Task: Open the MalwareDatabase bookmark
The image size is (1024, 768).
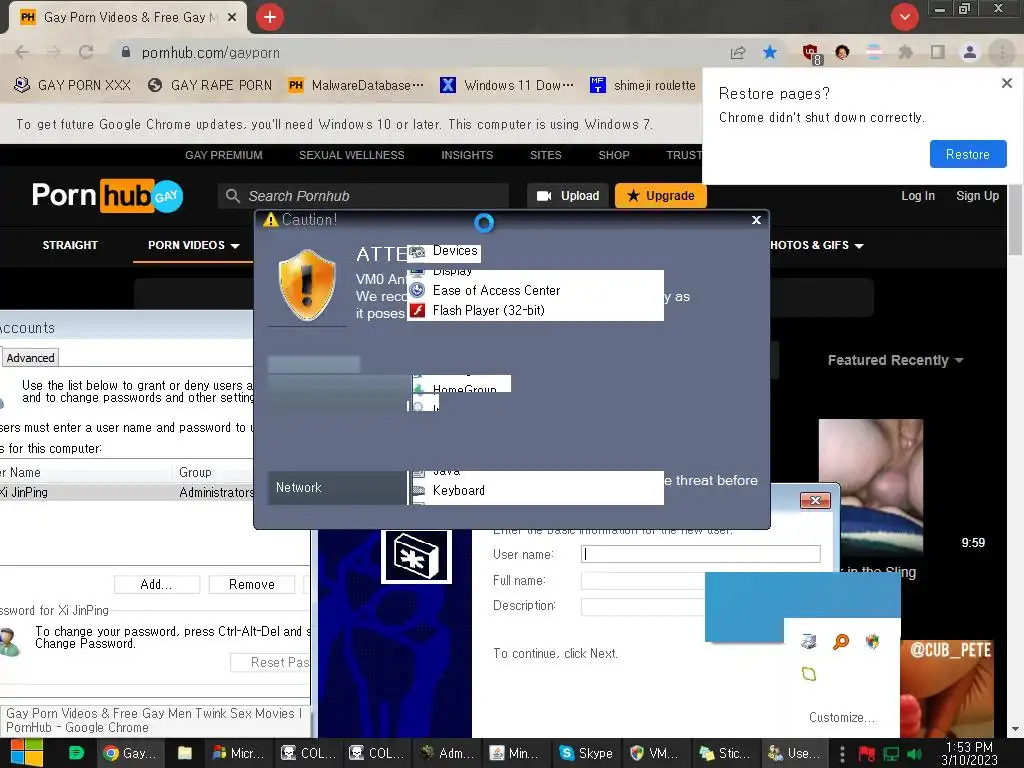Action: coord(356,85)
